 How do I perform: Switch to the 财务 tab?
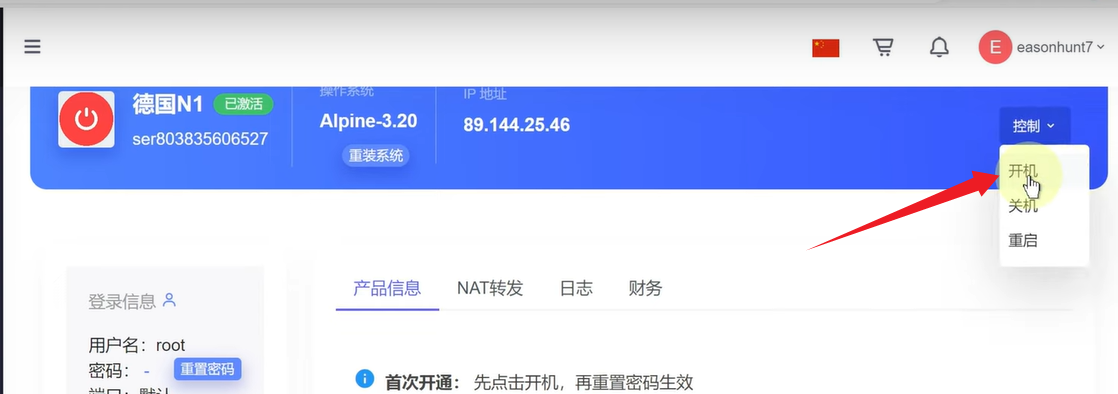click(645, 288)
